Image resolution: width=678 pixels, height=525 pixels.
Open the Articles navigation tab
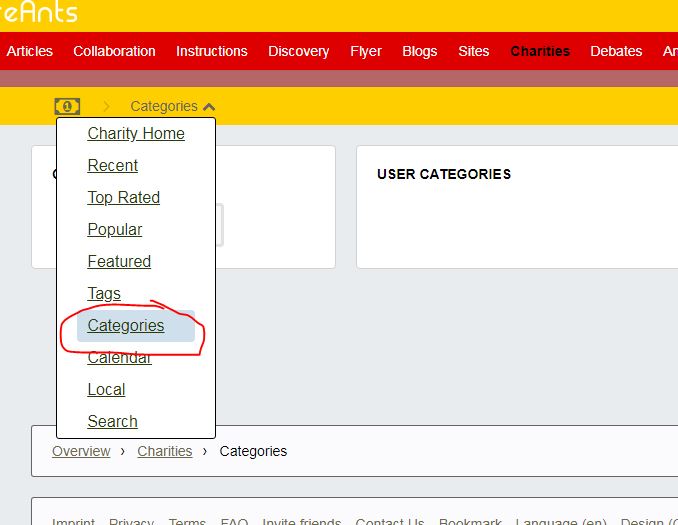[x=30, y=51]
